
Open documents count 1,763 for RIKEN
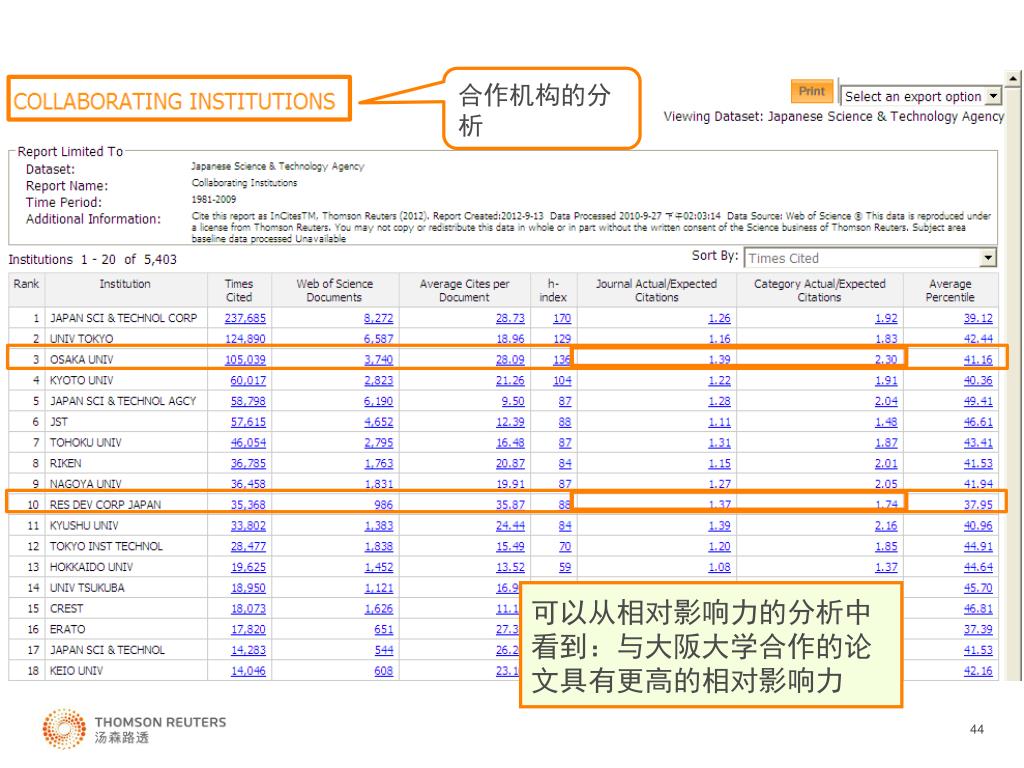(x=379, y=464)
